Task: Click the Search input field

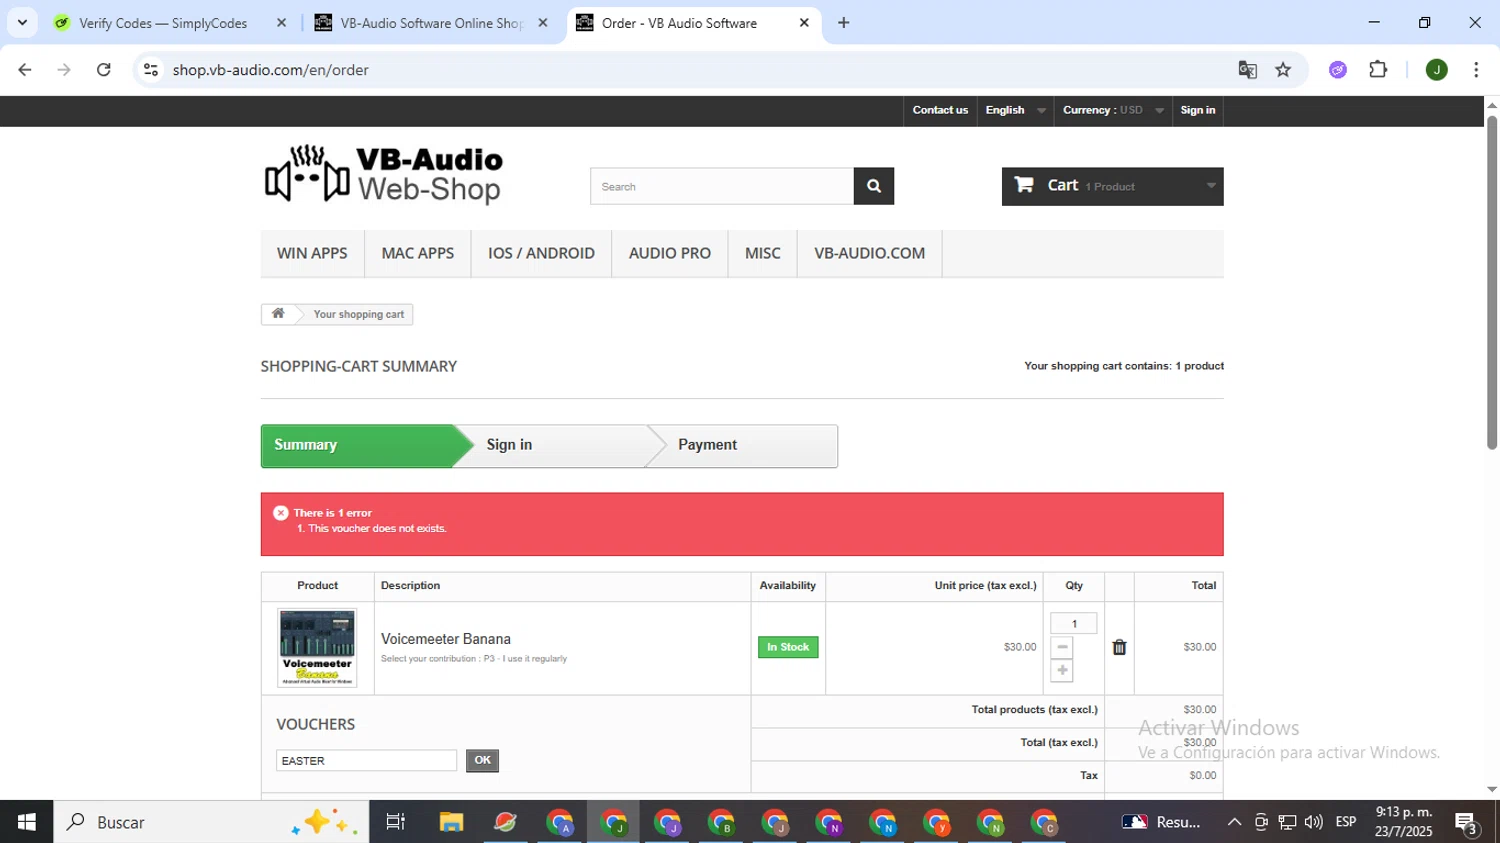Action: tap(721, 186)
